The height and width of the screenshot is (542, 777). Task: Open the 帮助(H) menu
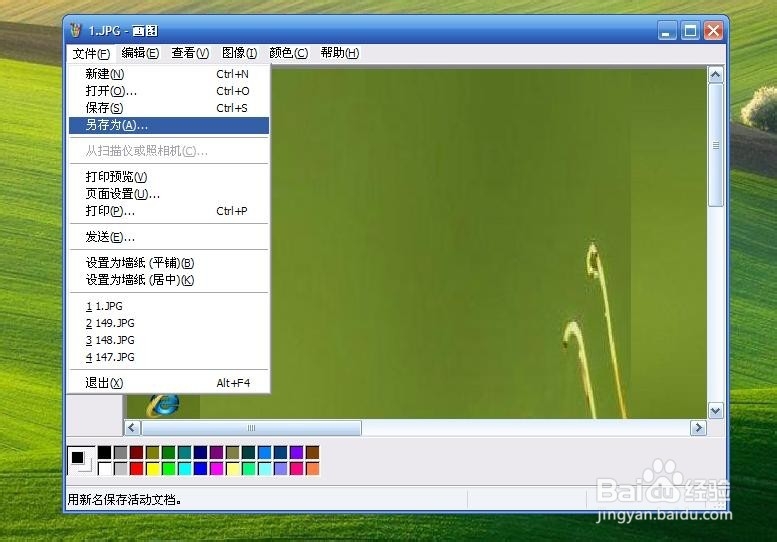339,53
